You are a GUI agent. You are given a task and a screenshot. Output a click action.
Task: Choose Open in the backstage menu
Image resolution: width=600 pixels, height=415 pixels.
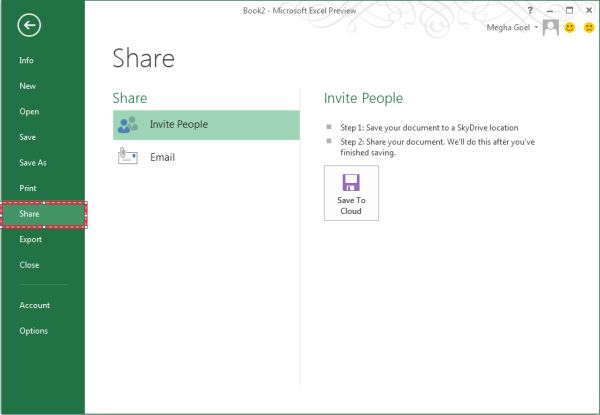tap(29, 112)
